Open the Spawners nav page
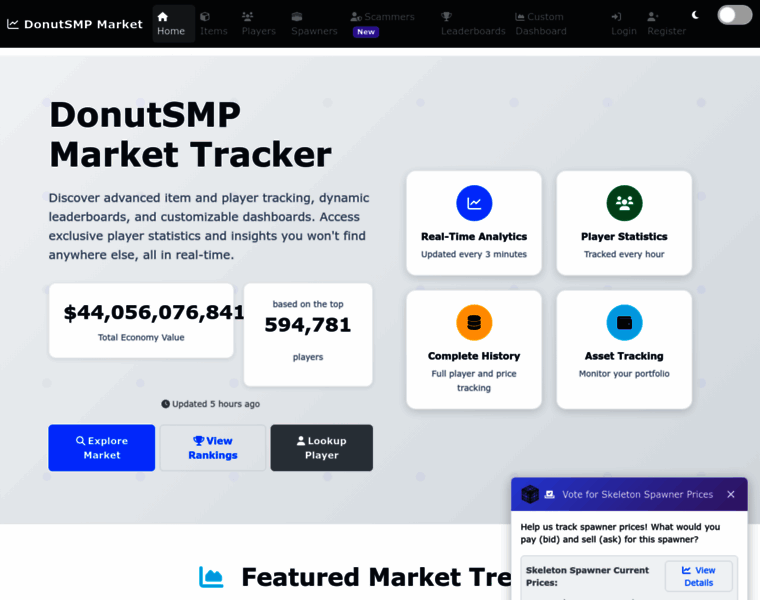This screenshot has width=760, height=600. click(x=314, y=24)
